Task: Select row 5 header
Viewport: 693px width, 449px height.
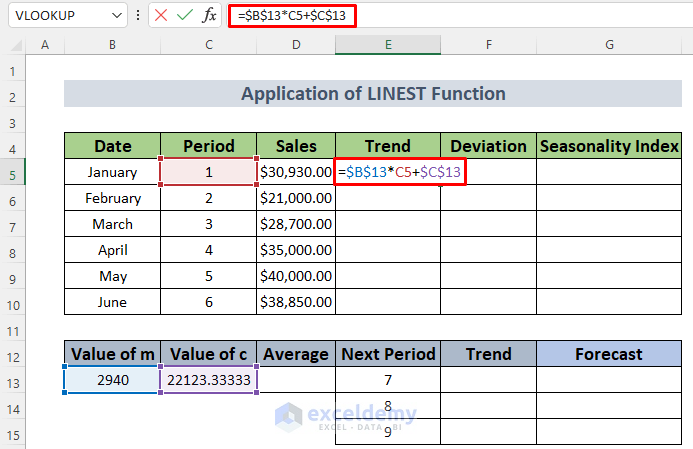Action: coord(13,172)
